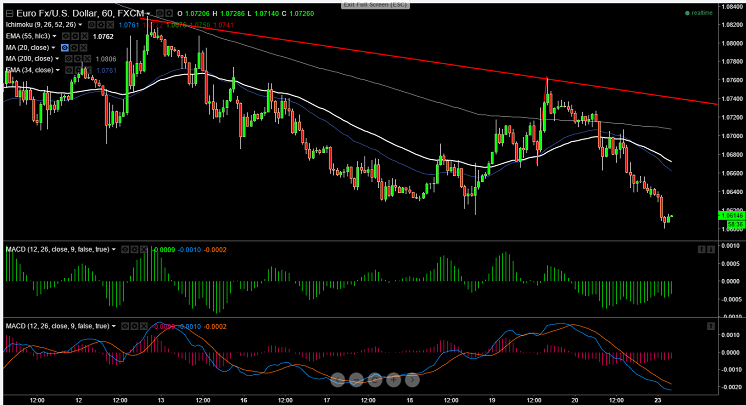This screenshot has width=746, height=405.
Task: Move the histogram MACD pane up
Action: pos(701,249)
